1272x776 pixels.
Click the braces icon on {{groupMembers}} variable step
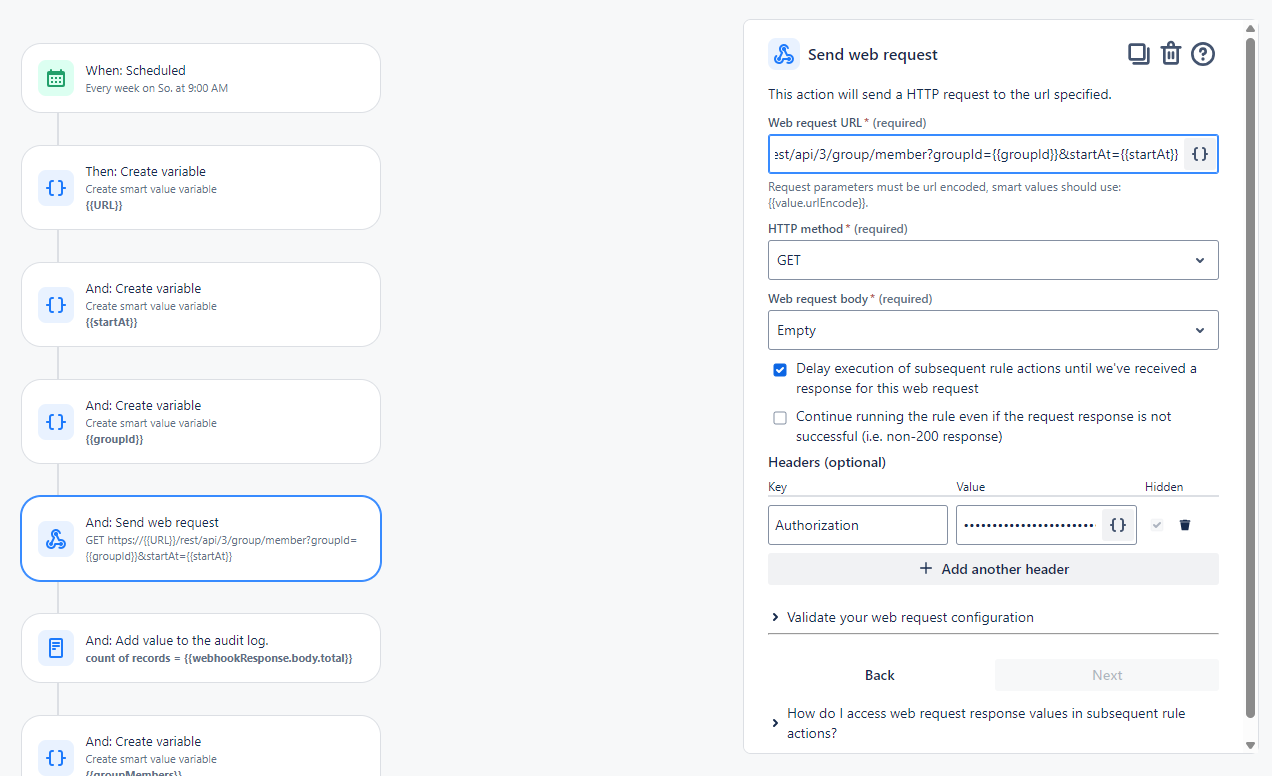coord(56,758)
